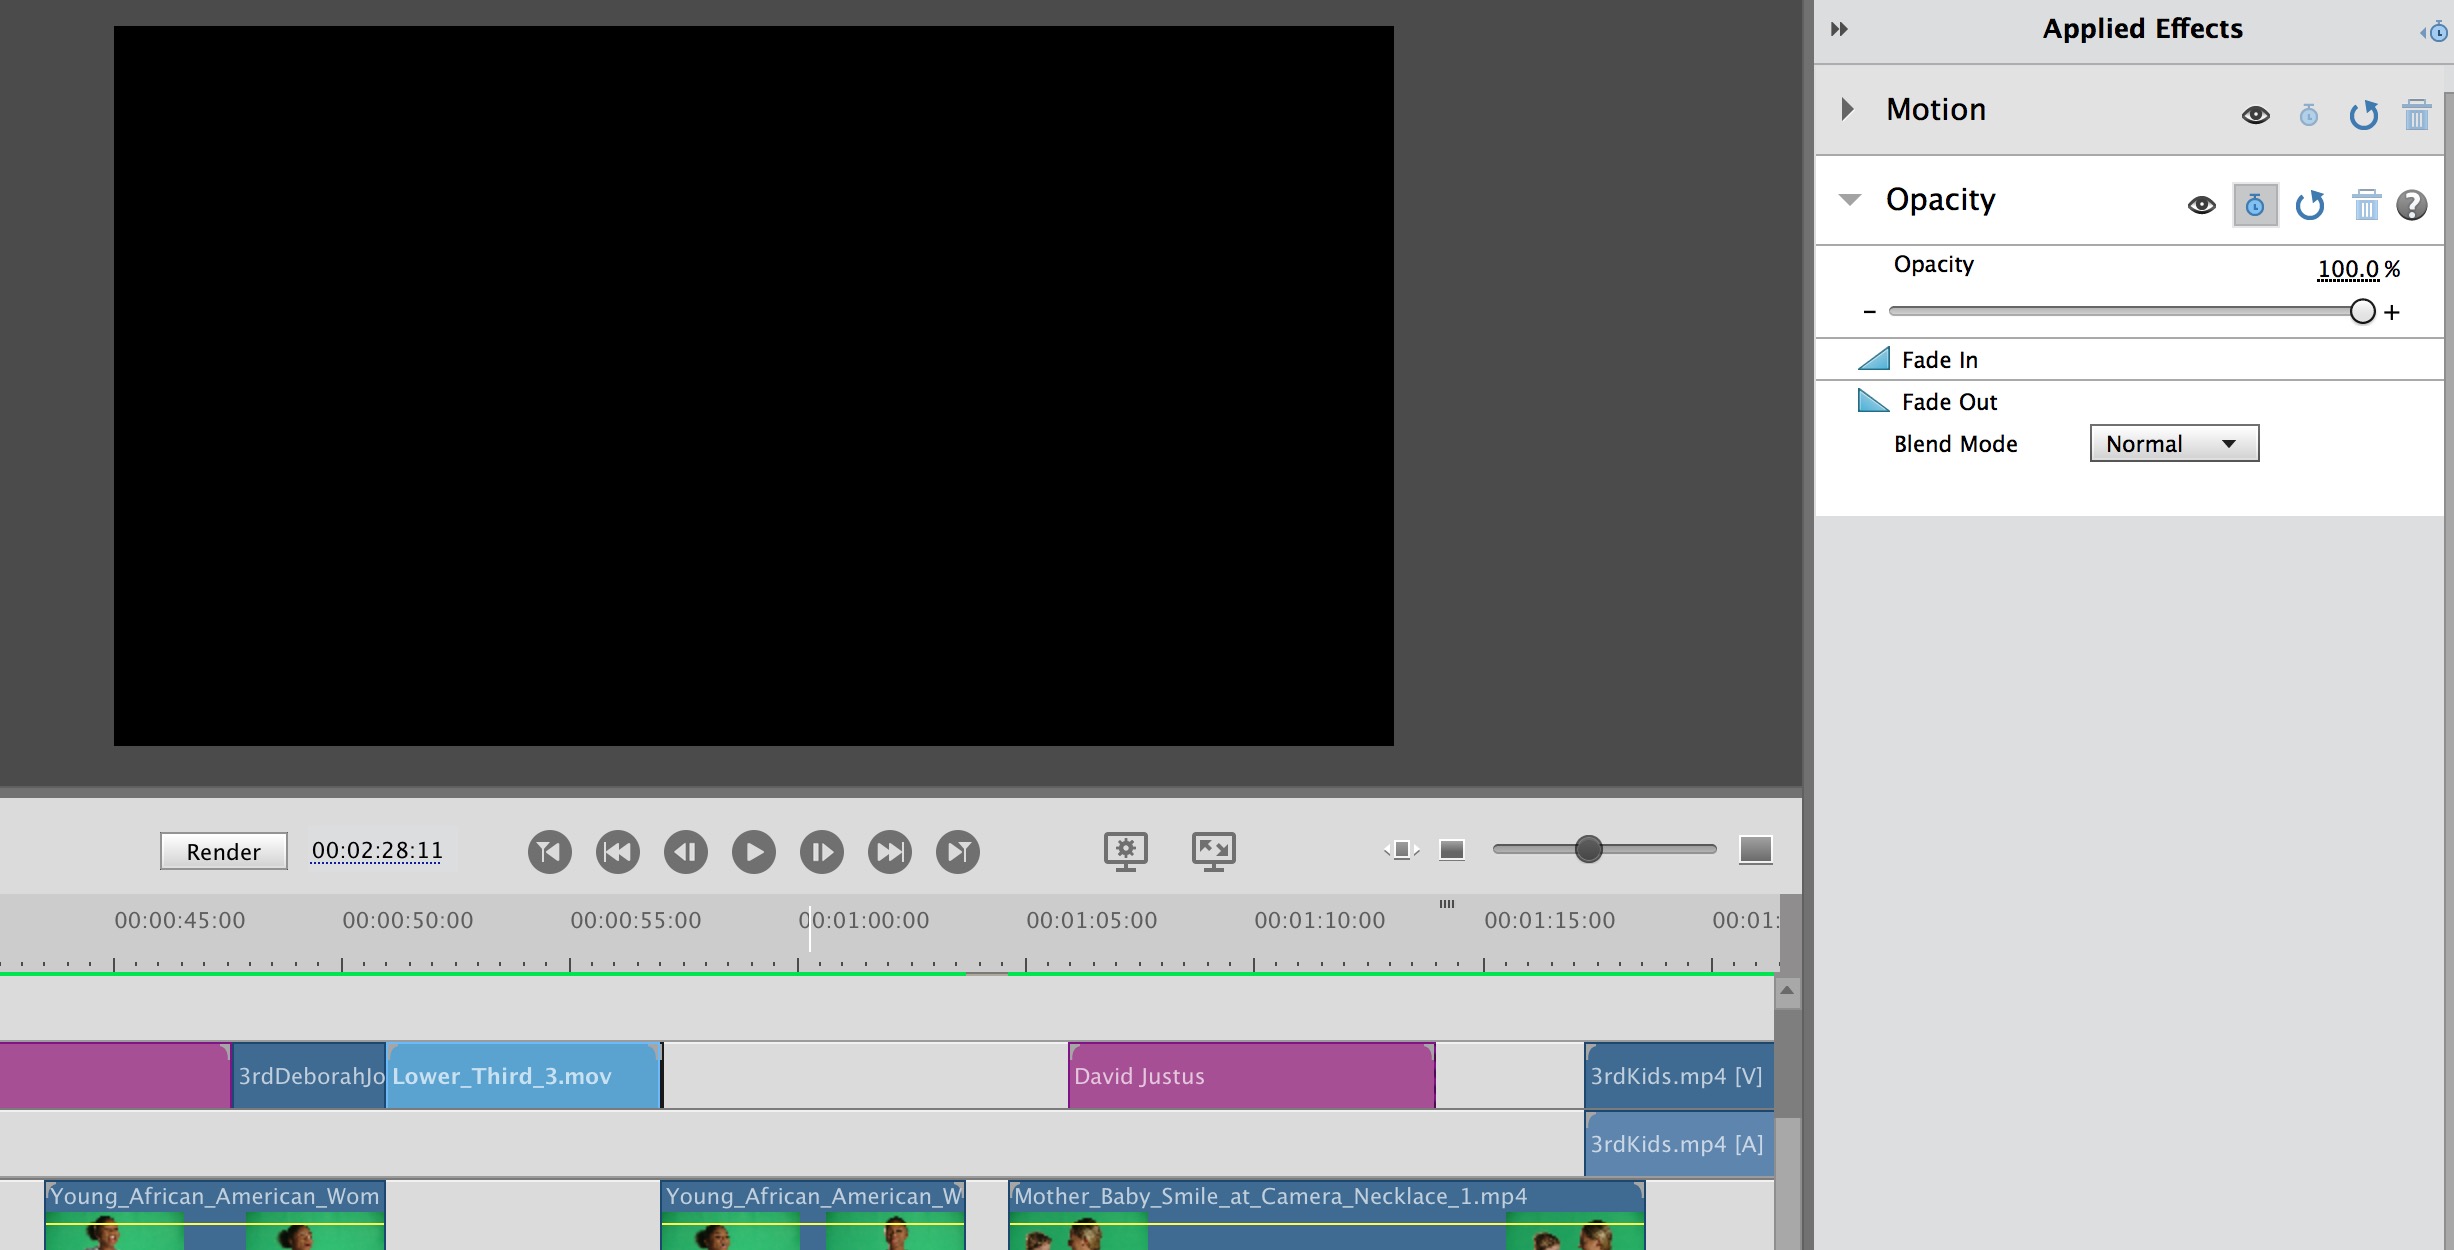Click the Step forward playback control
The image size is (2454, 1250).
pyautogui.click(x=821, y=851)
